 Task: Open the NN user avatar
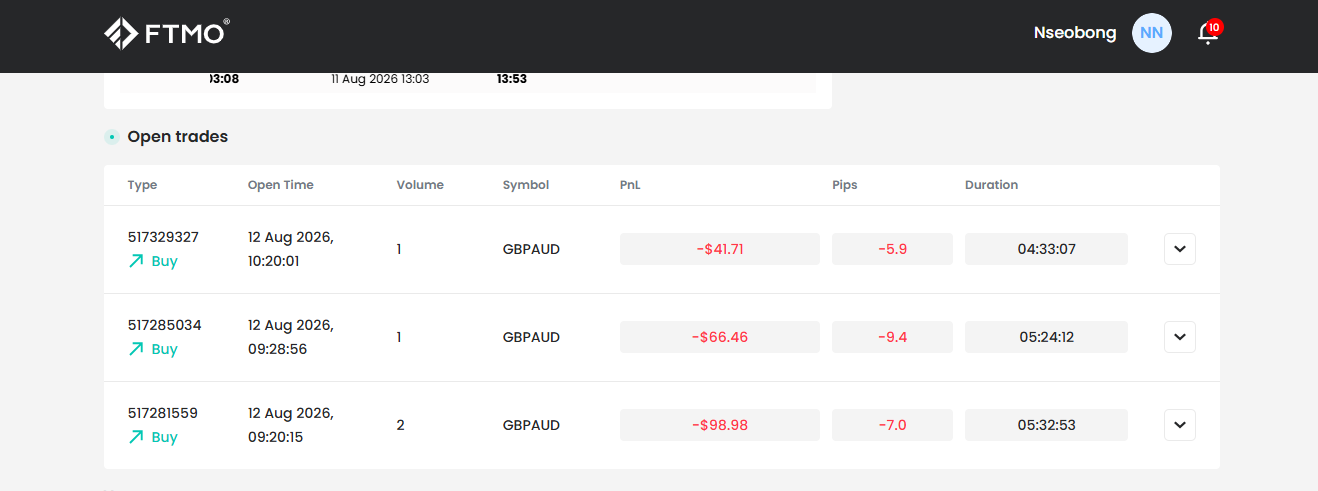(x=1151, y=33)
